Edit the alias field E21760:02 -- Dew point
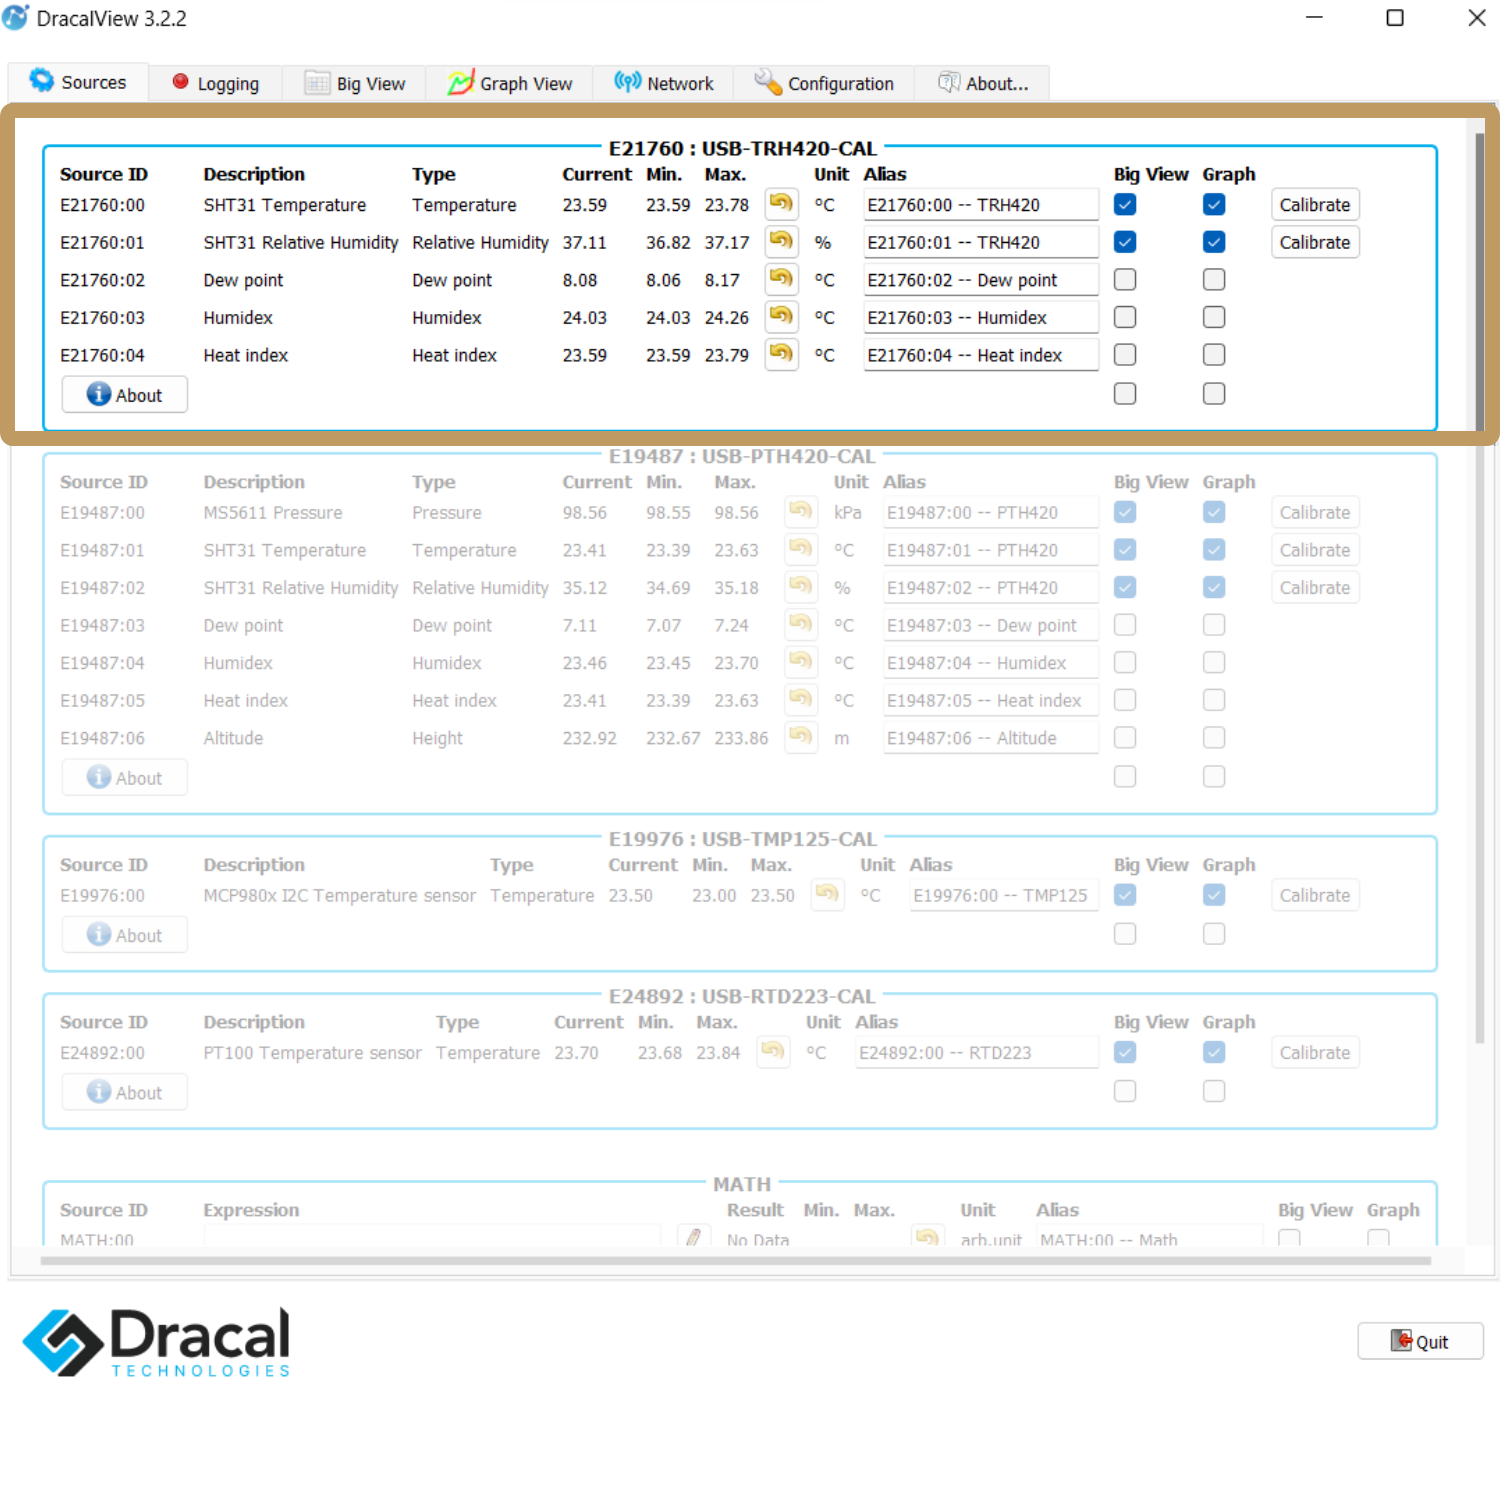The width and height of the screenshot is (1500, 1500). [x=981, y=279]
